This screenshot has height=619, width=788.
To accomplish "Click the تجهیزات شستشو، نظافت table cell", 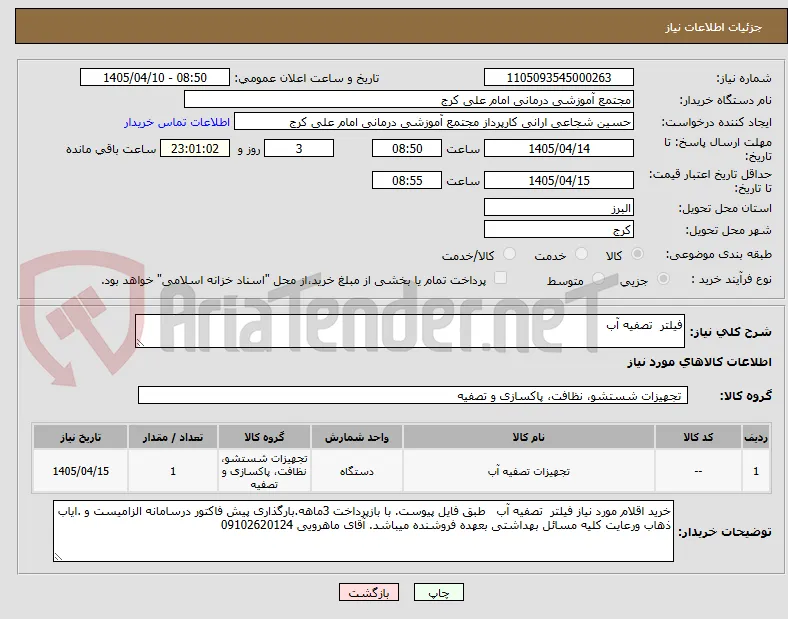I will pyautogui.click(x=264, y=471).
